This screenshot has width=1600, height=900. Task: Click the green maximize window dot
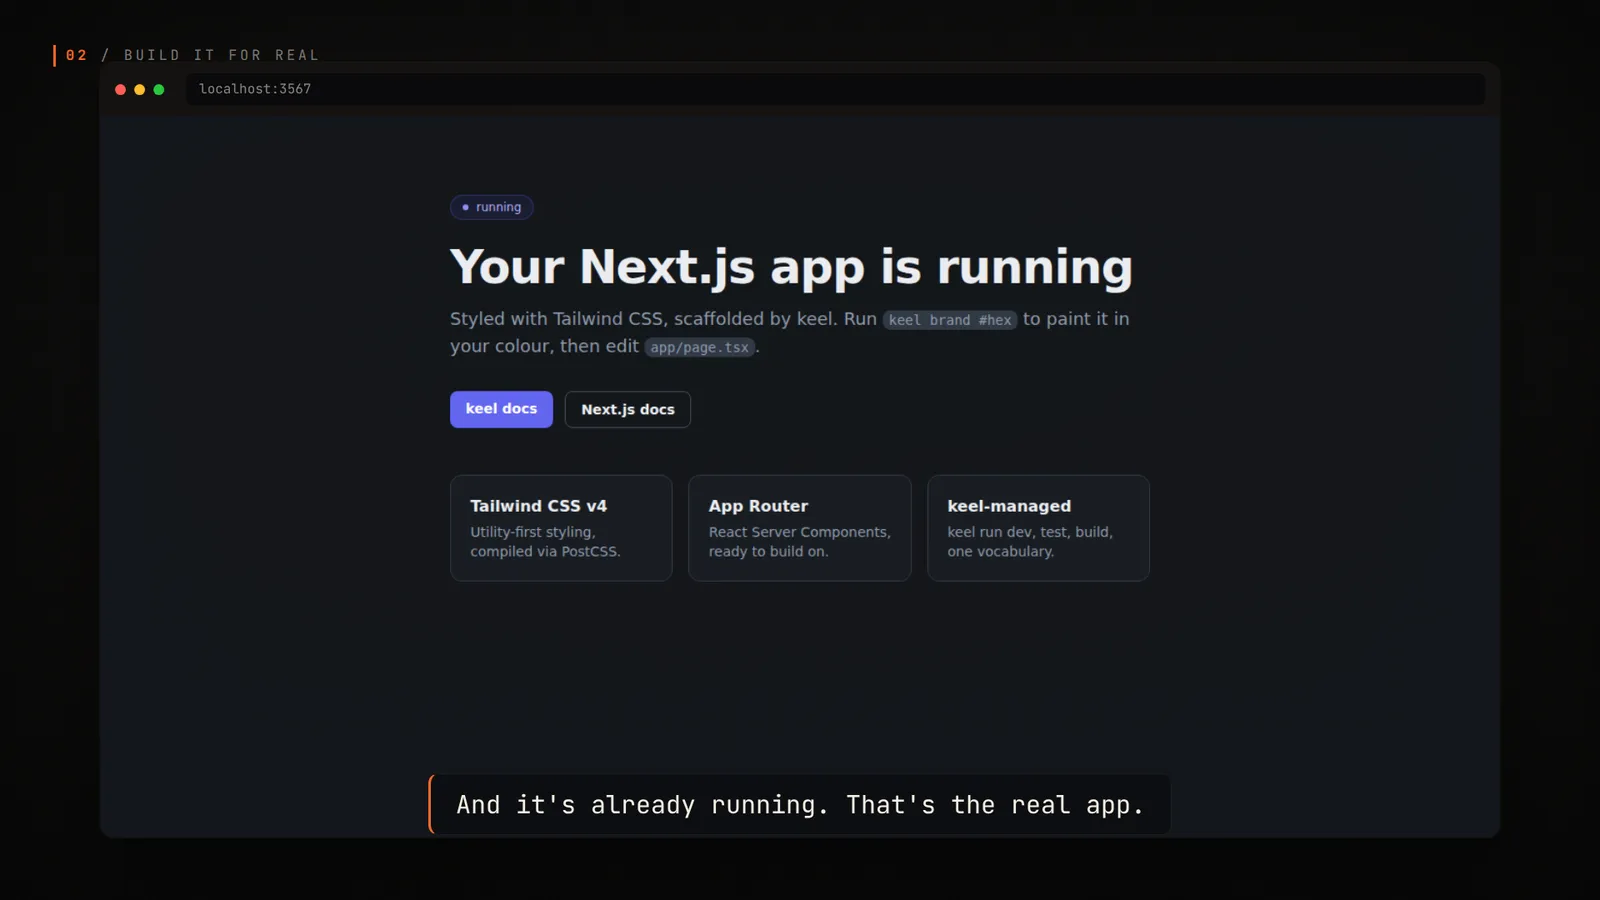point(159,90)
